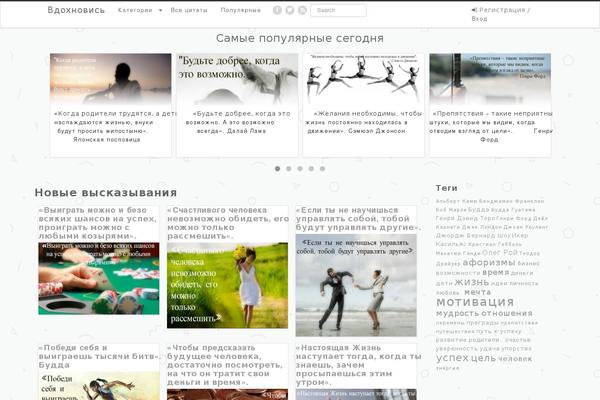This screenshot has height=400, width=600.
Task: Open the dancers image of Сэмюэл Джонсон quote
Action: pyautogui.click(x=364, y=79)
